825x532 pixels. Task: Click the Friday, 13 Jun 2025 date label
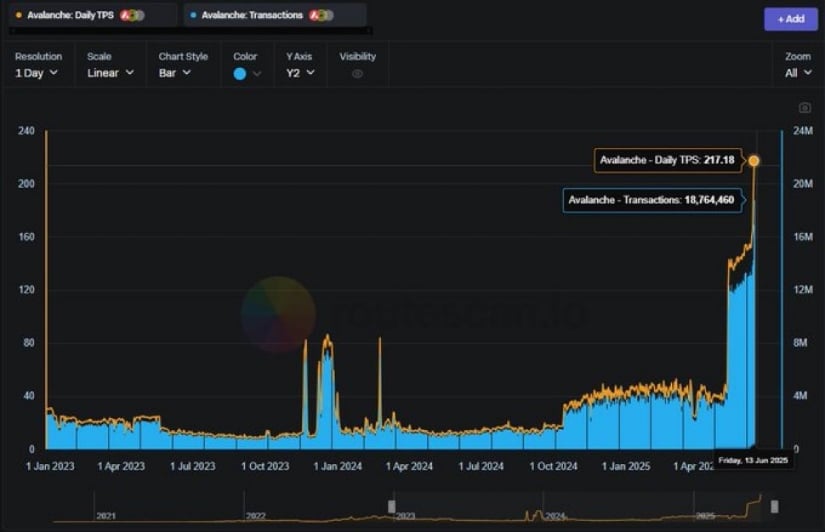(753, 460)
